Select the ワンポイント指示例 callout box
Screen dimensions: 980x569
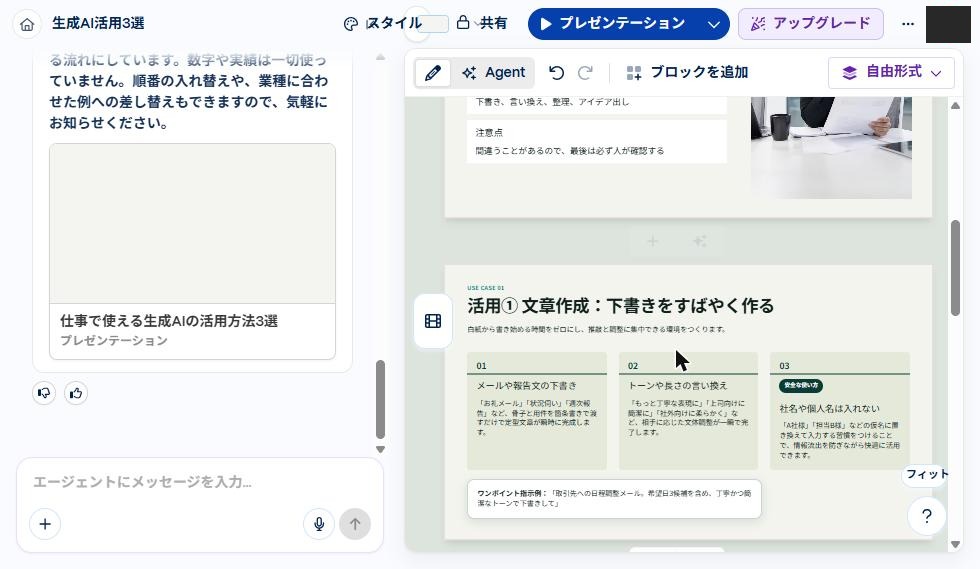[614, 499]
